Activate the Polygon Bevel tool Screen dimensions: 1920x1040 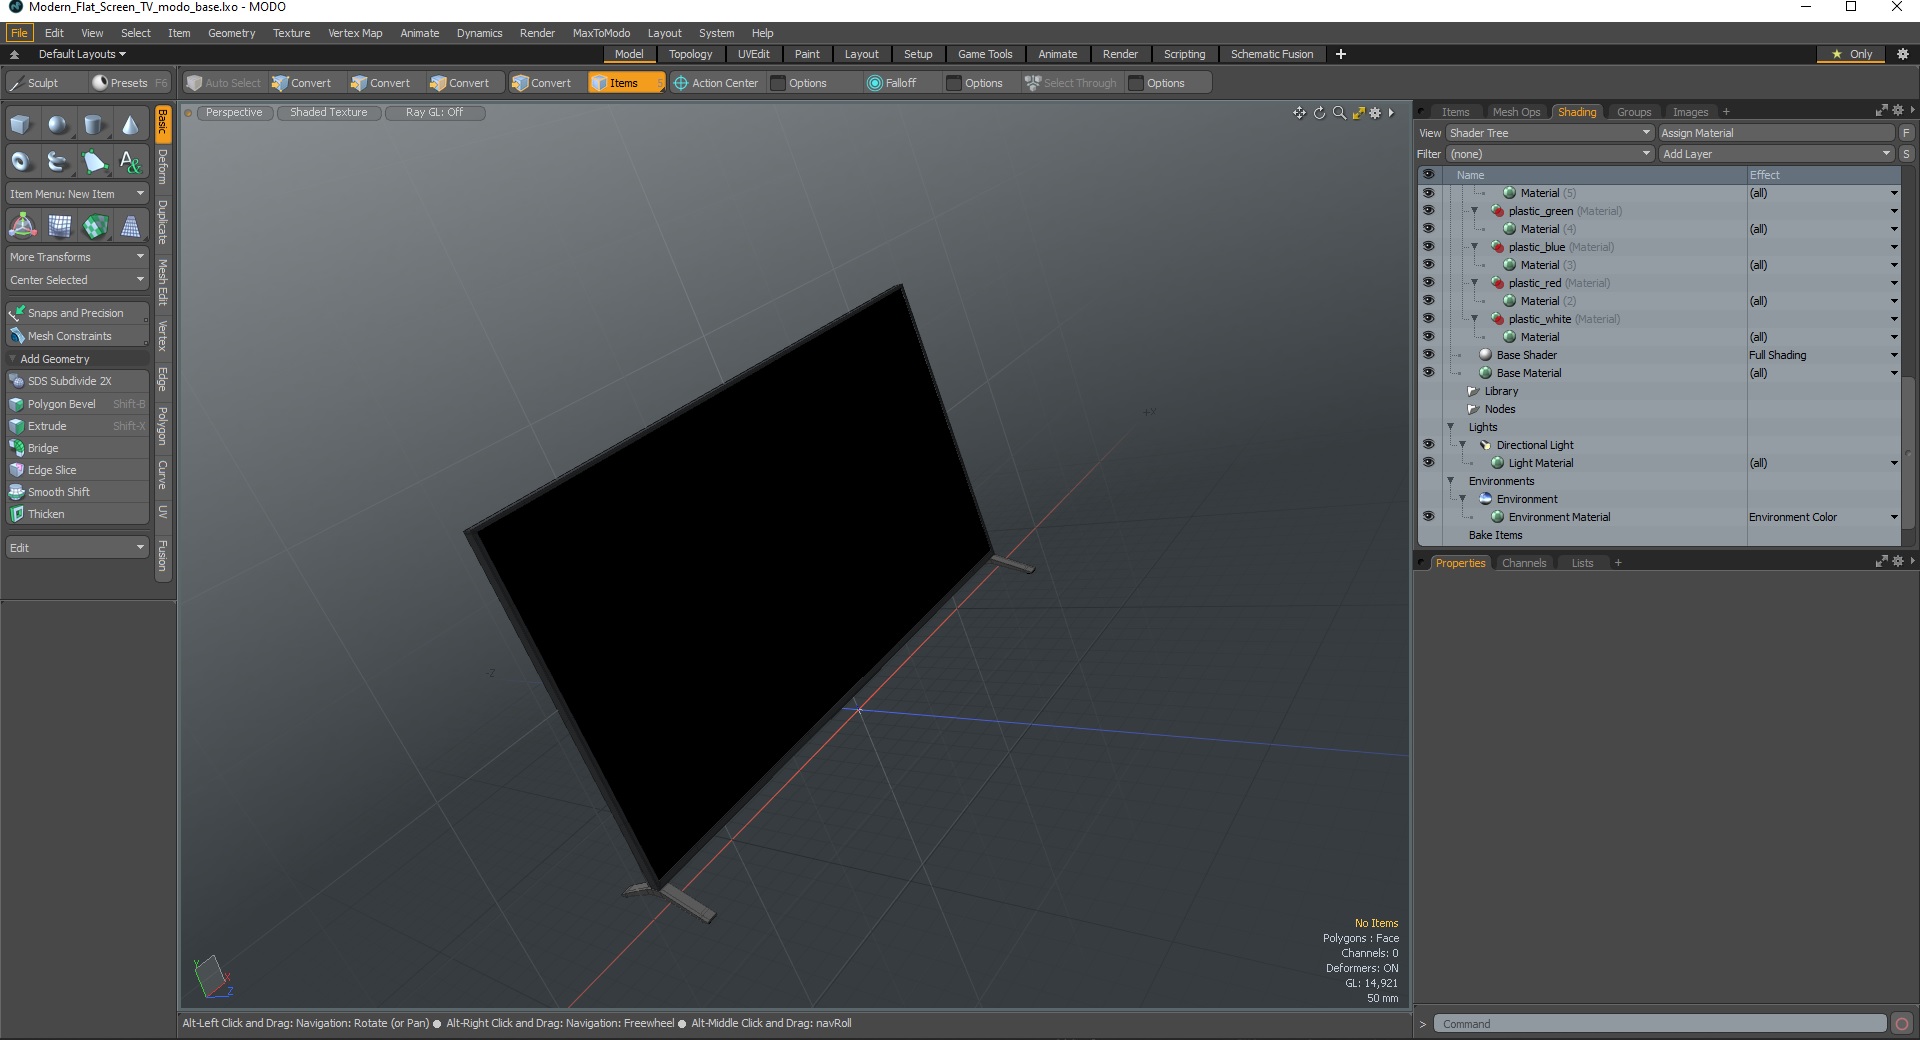tap(77, 404)
